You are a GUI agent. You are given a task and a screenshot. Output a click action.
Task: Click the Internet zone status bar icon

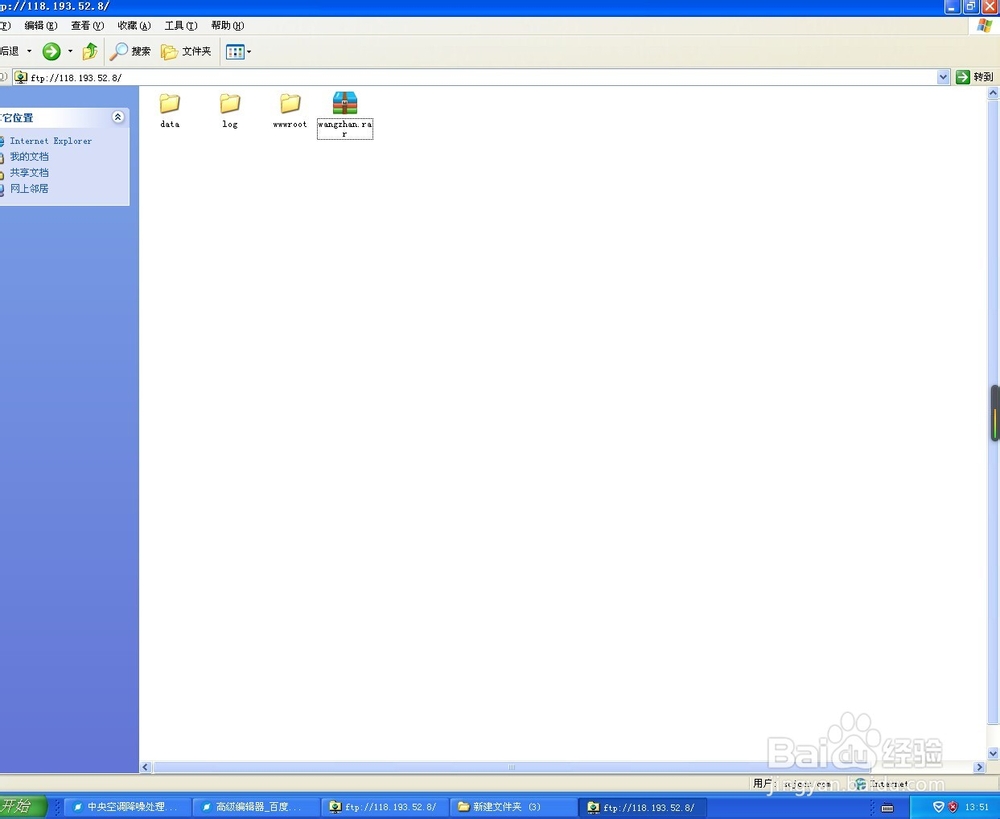[x=860, y=783]
